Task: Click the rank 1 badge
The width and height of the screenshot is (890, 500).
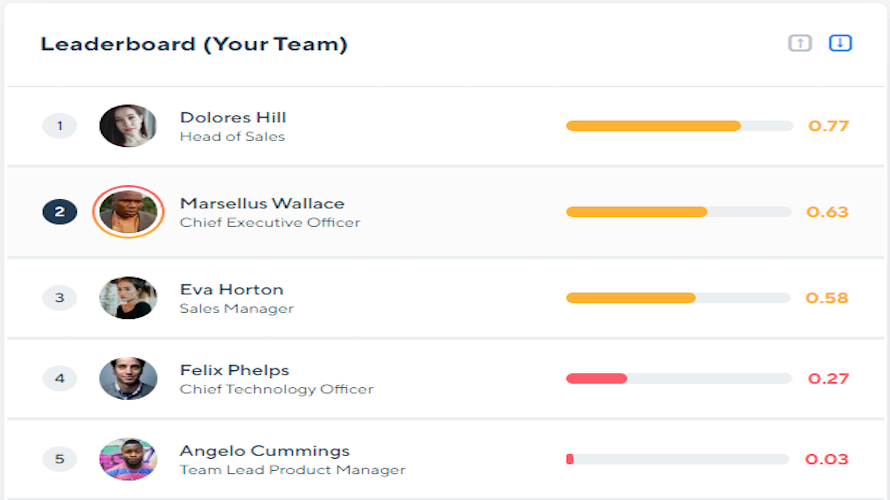Action: (x=60, y=125)
